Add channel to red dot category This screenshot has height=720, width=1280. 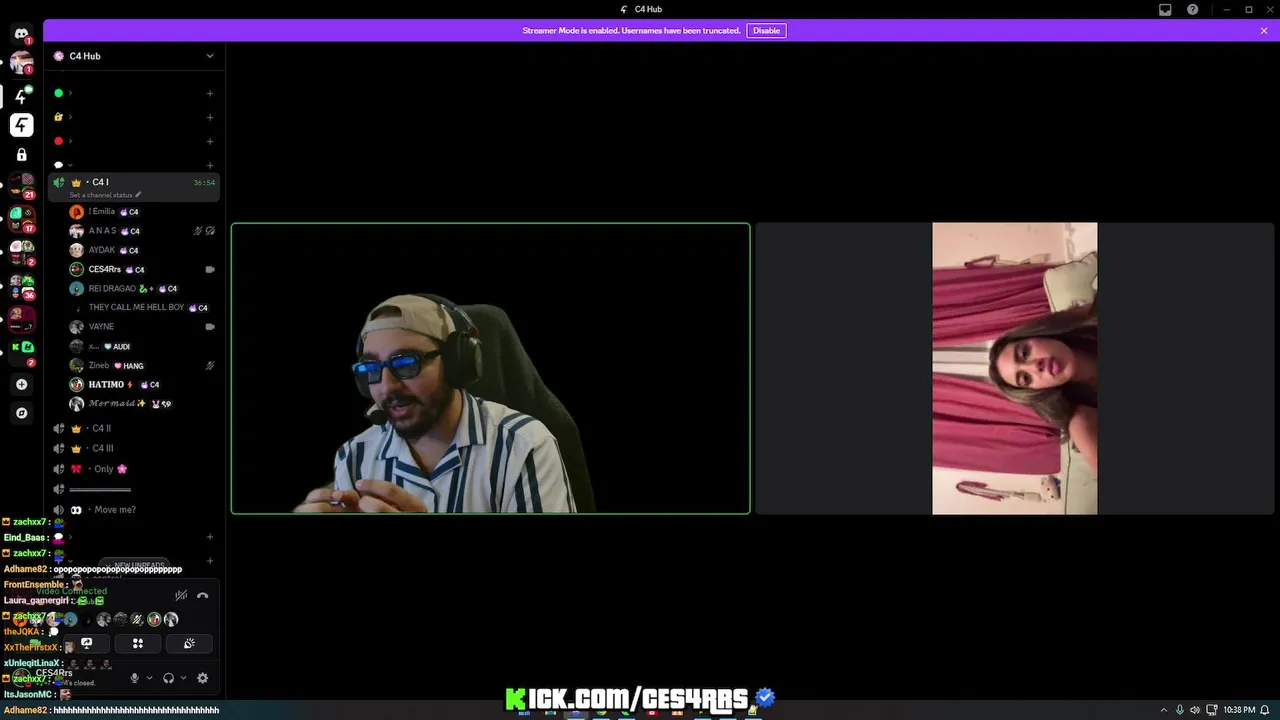[x=209, y=141]
